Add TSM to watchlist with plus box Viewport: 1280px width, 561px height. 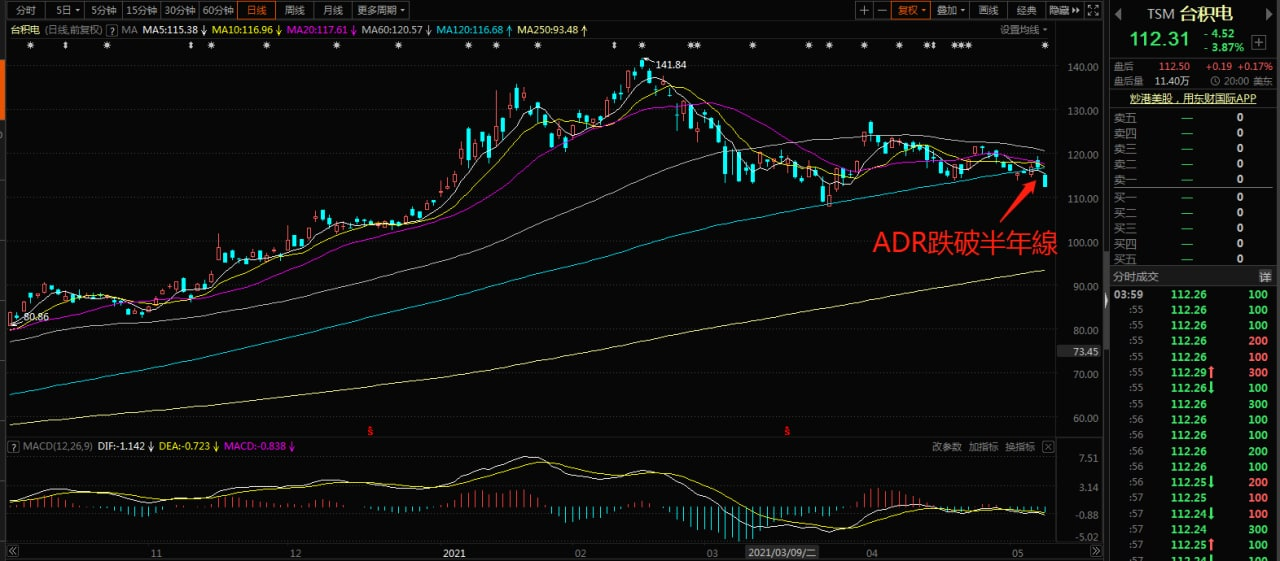pyautogui.click(x=1258, y=44)
